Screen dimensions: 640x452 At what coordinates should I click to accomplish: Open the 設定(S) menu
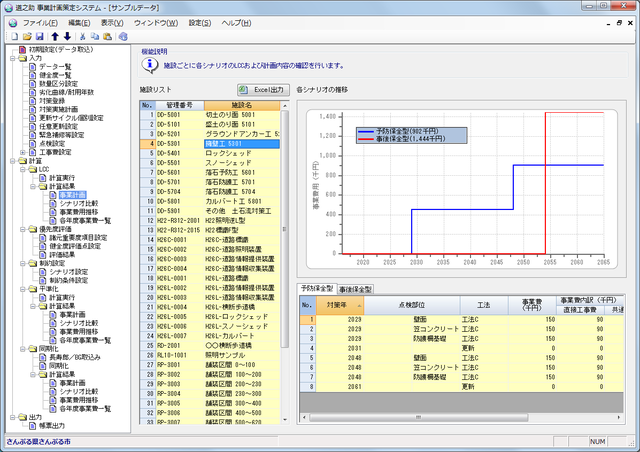(200, 21)
